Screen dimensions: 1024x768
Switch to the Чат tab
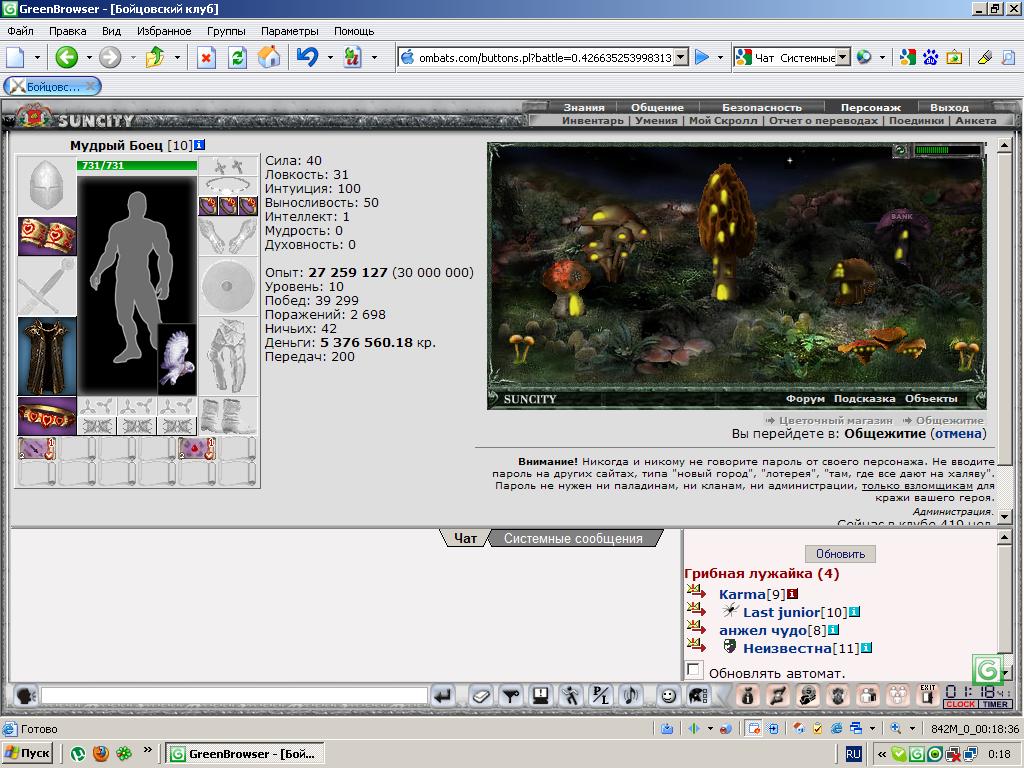click(x=465, y=538)
